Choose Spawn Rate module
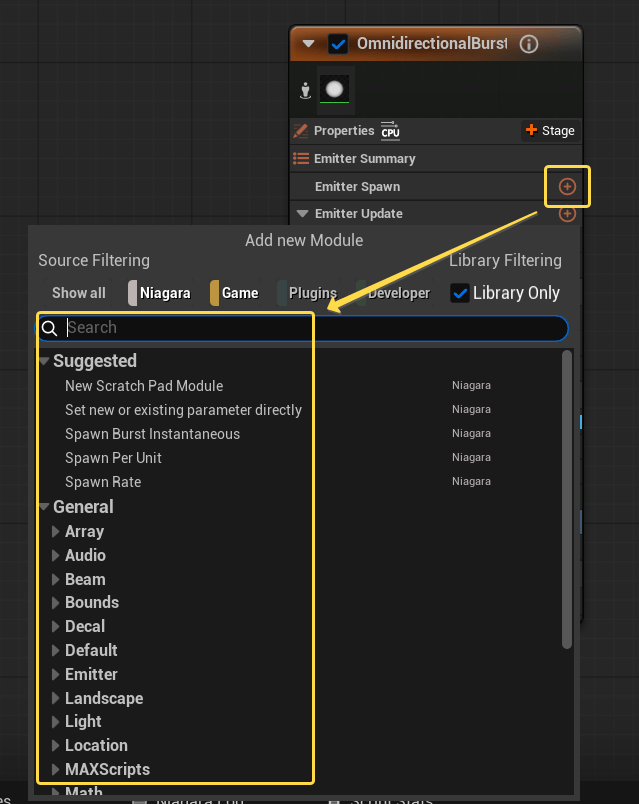639x804 pixels. pos(103,482)
